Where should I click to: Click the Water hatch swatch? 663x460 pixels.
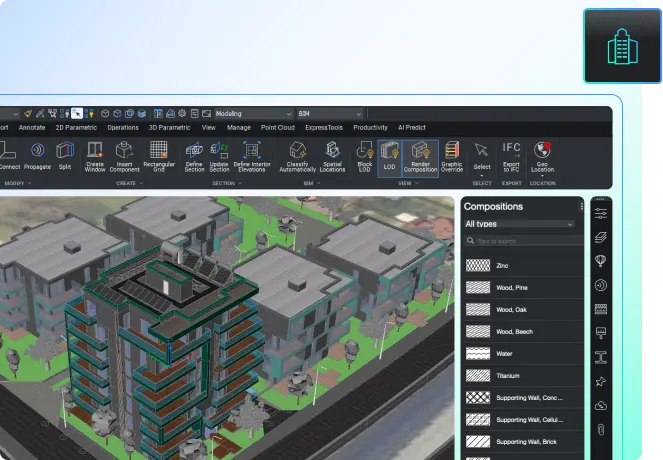(478, 353)
